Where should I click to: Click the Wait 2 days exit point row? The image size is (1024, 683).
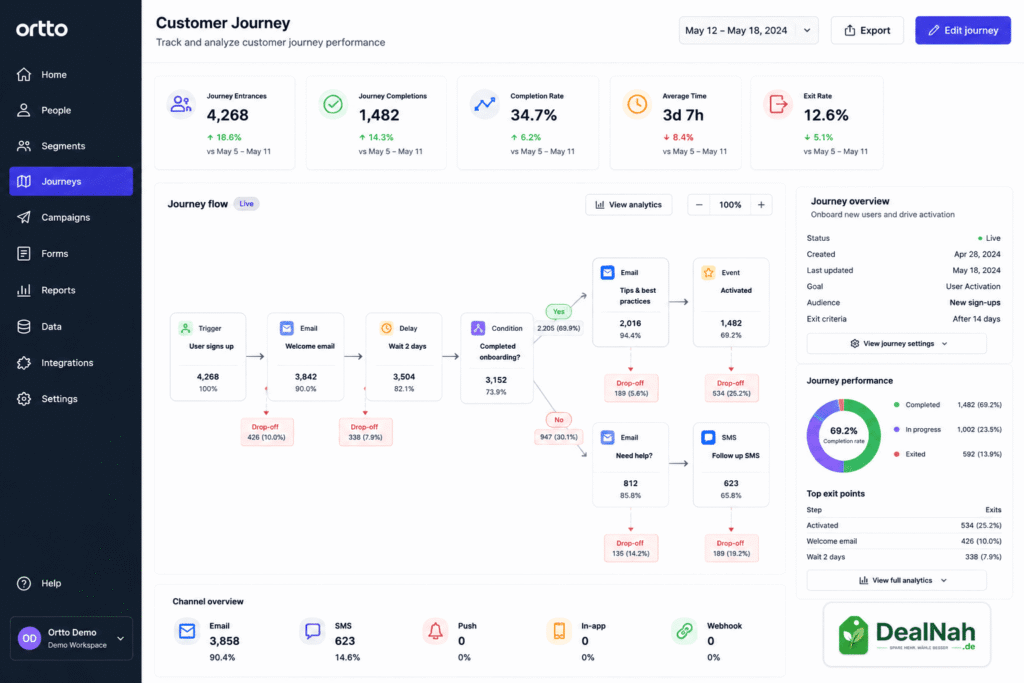pos(903,557)
